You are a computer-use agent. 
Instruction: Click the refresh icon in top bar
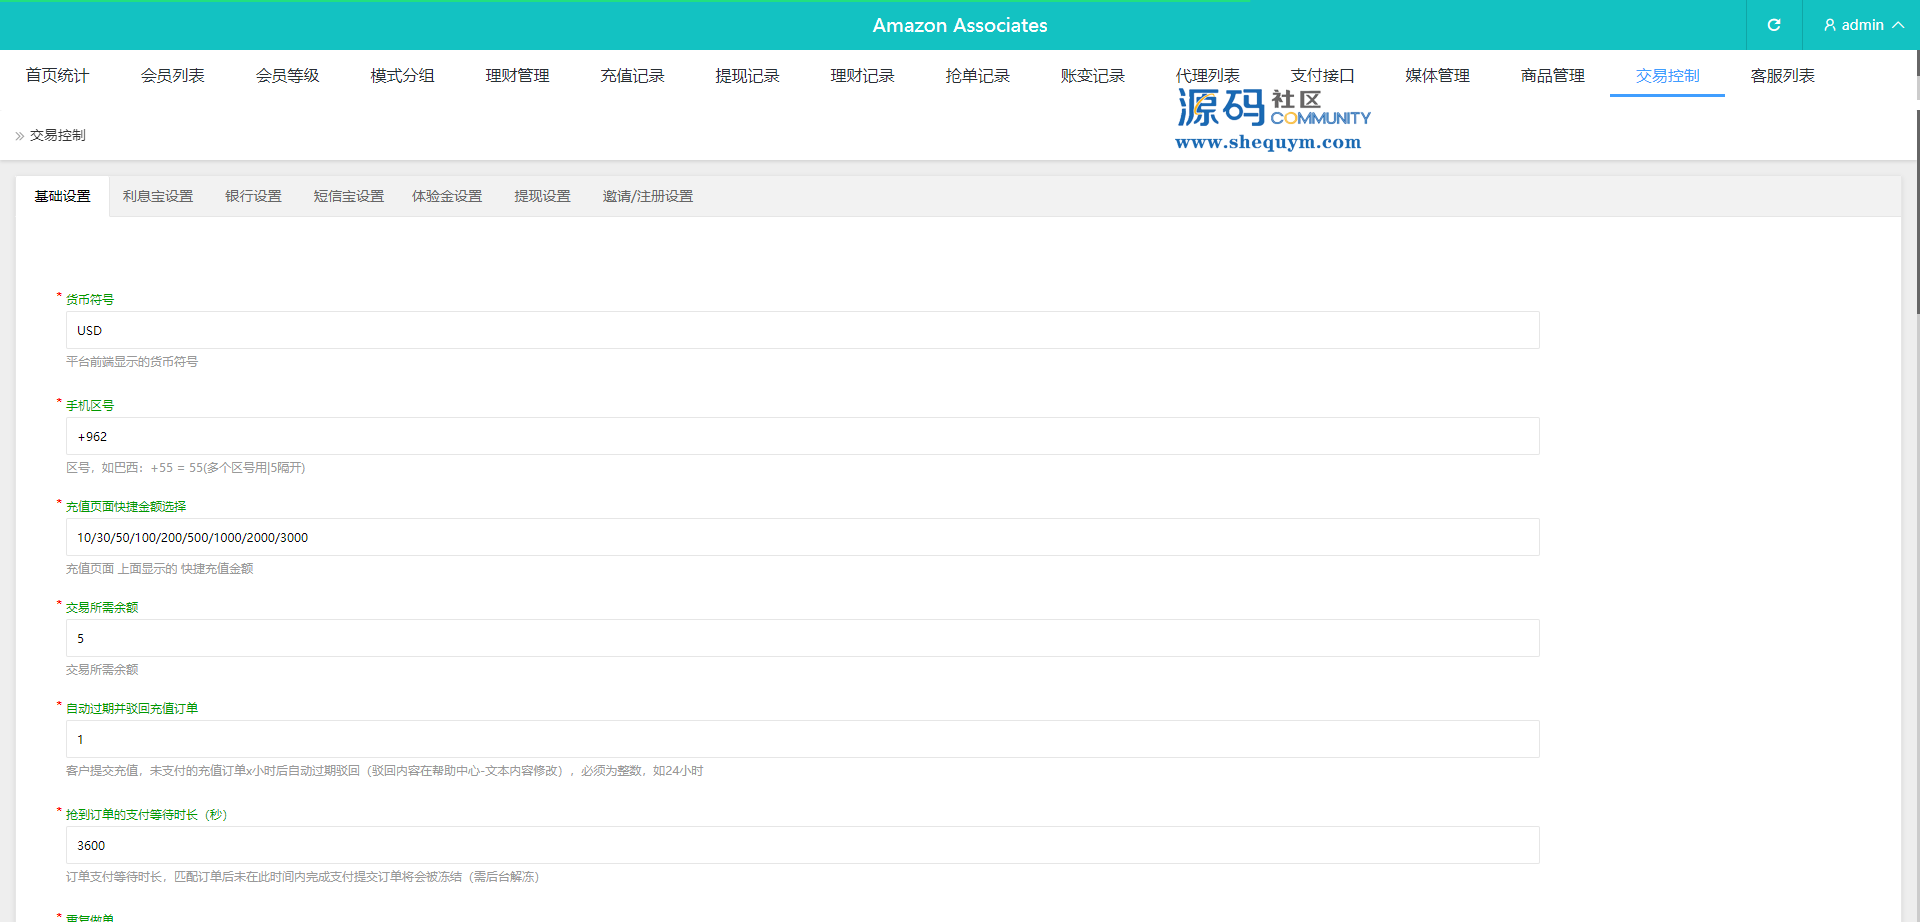[x=1774, y=25]
